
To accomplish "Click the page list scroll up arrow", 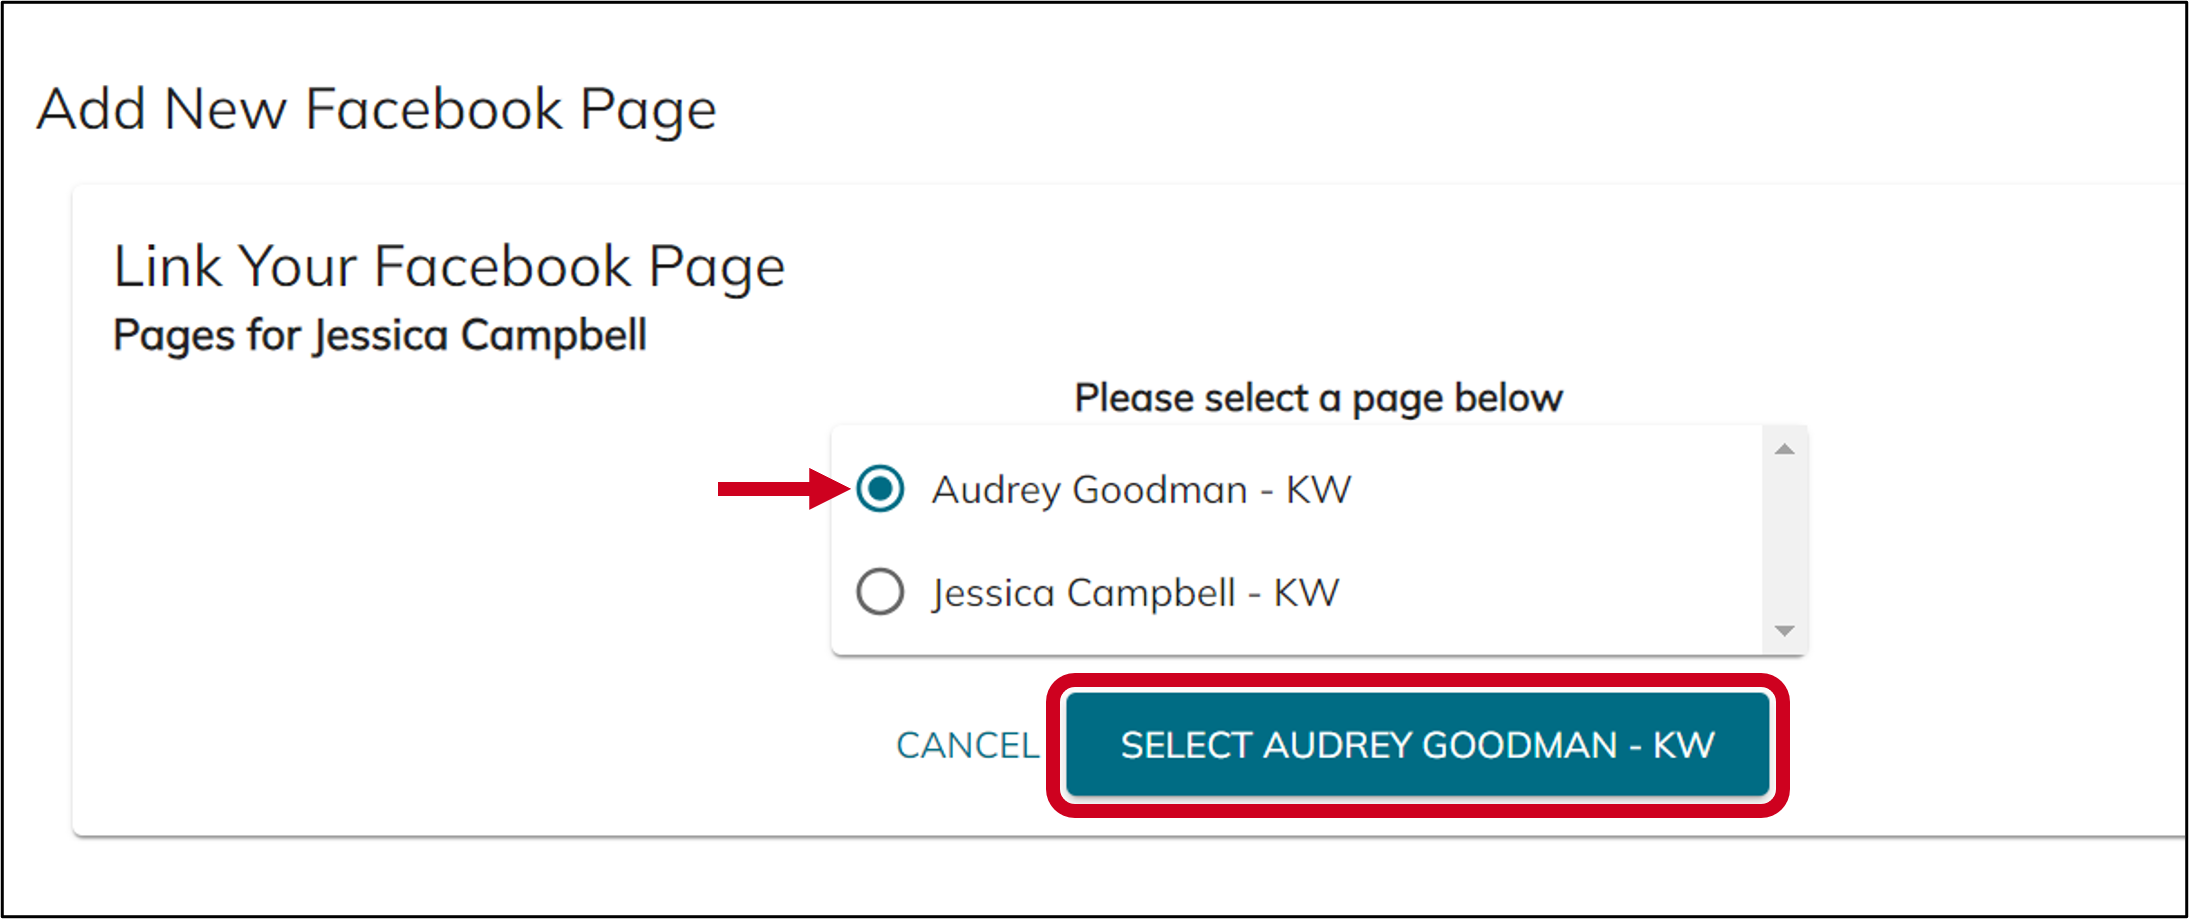I will point(1785,449).
